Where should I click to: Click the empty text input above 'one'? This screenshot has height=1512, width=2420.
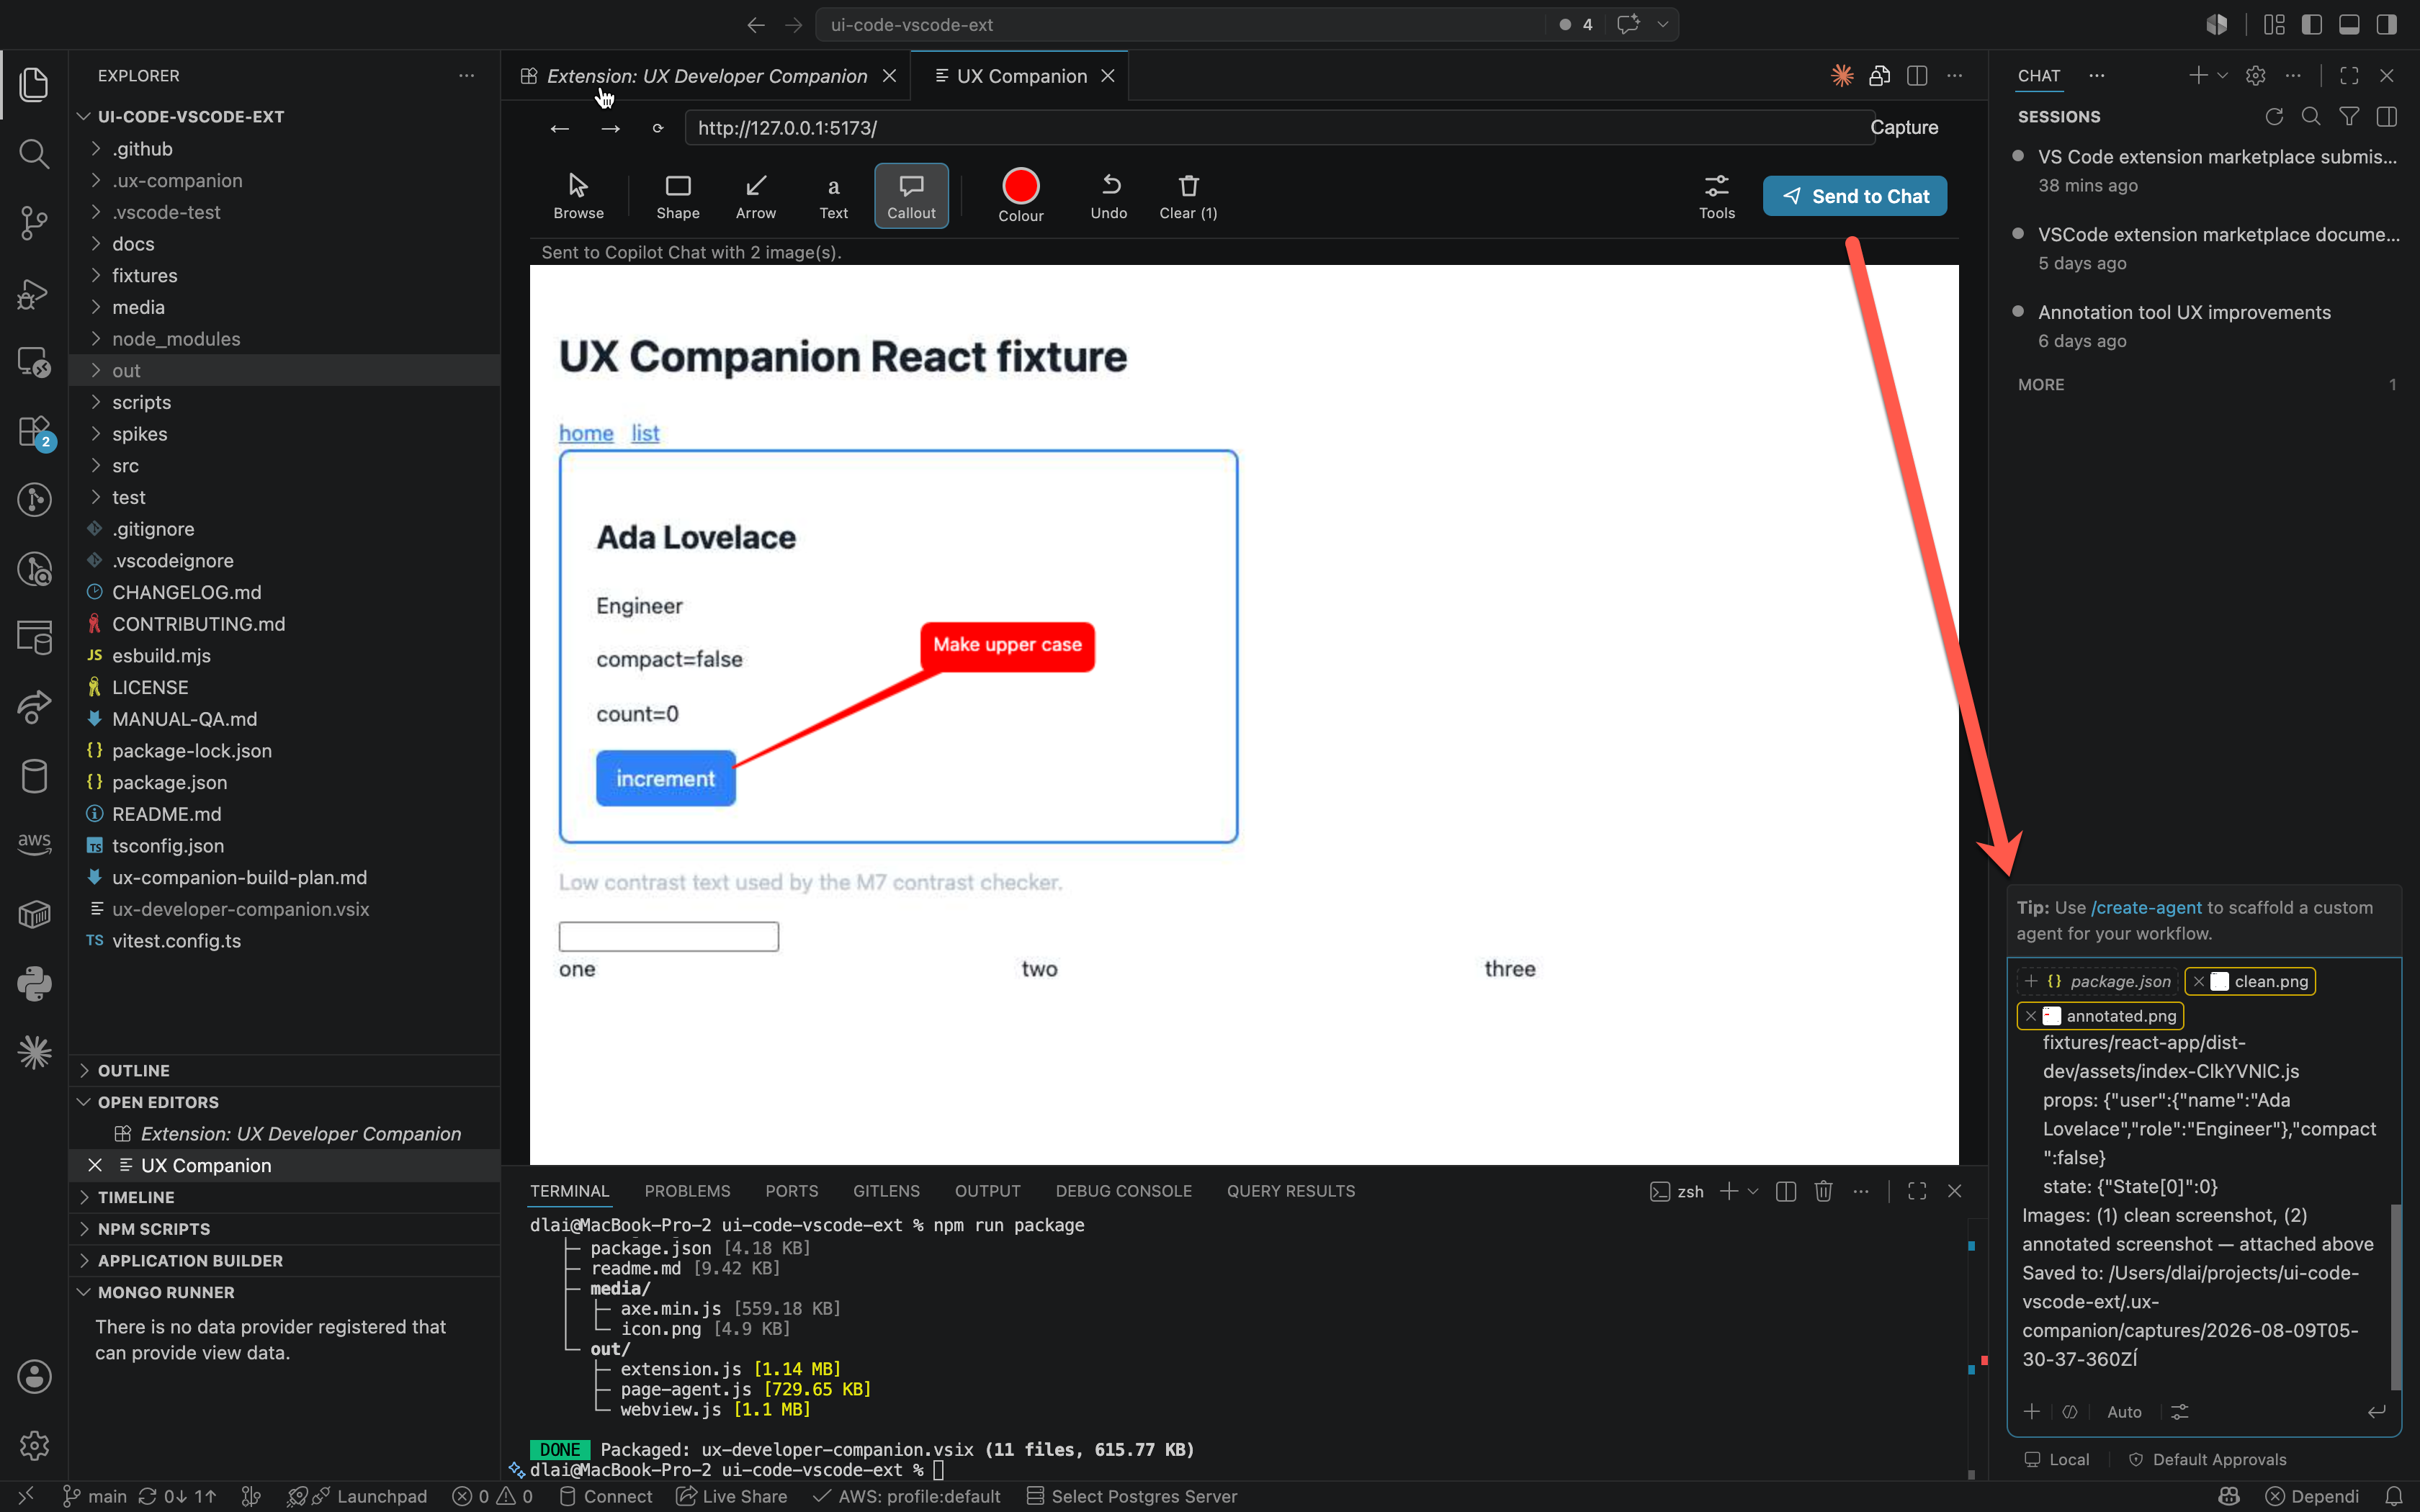point(668,936)
